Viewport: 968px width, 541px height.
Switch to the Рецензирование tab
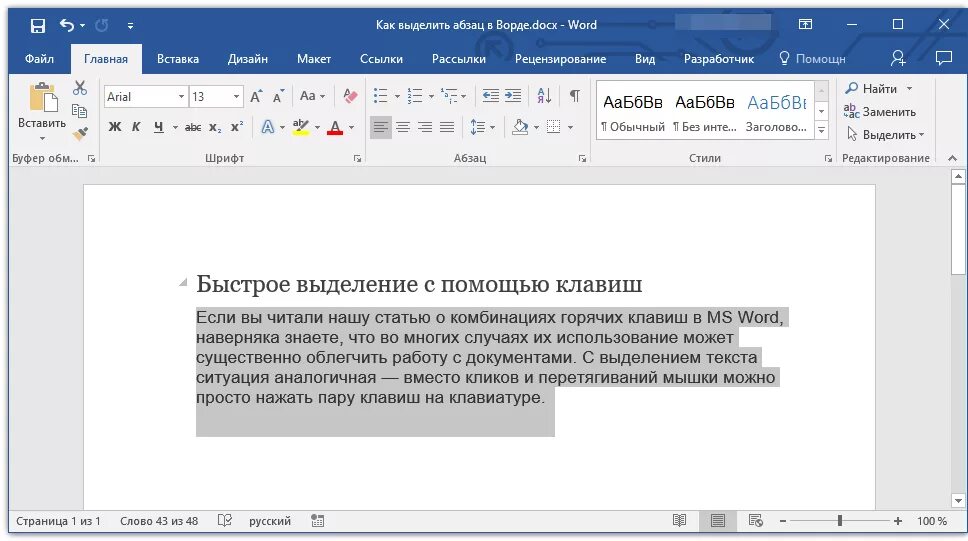point(561,59)
